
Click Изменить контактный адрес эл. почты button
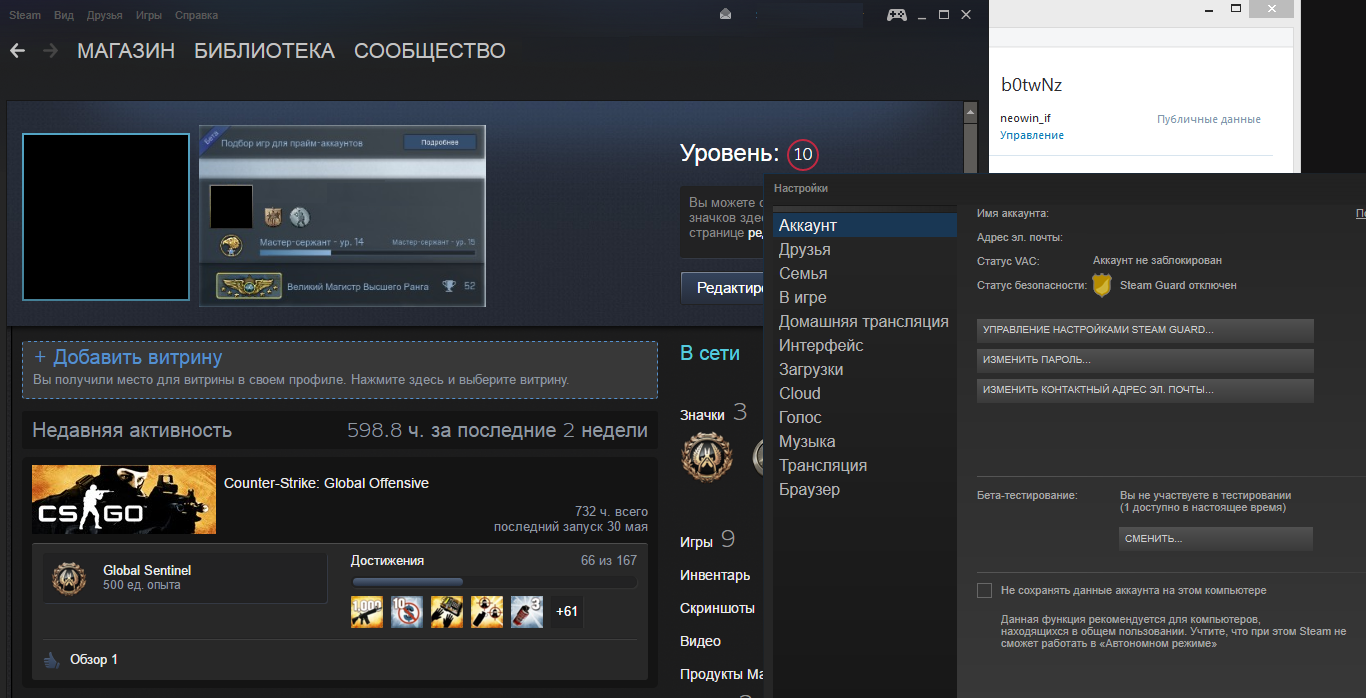click(1145, 390)
